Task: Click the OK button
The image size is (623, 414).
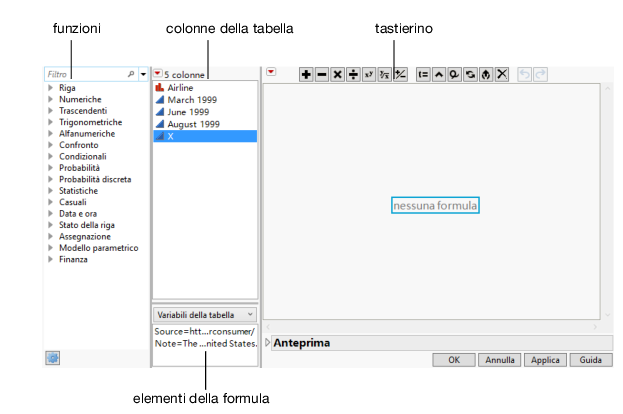Action: pos(454,360)
